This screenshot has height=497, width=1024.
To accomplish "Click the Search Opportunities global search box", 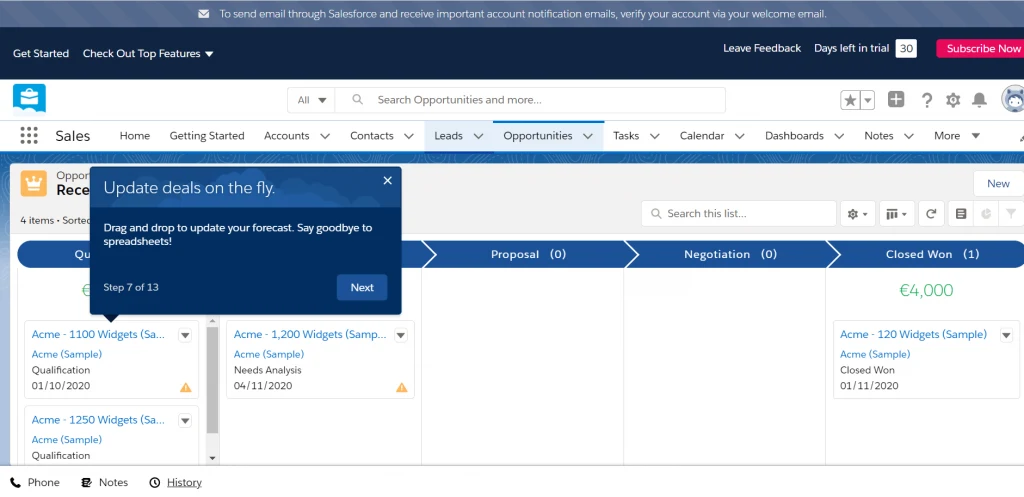I will point(530,100).
